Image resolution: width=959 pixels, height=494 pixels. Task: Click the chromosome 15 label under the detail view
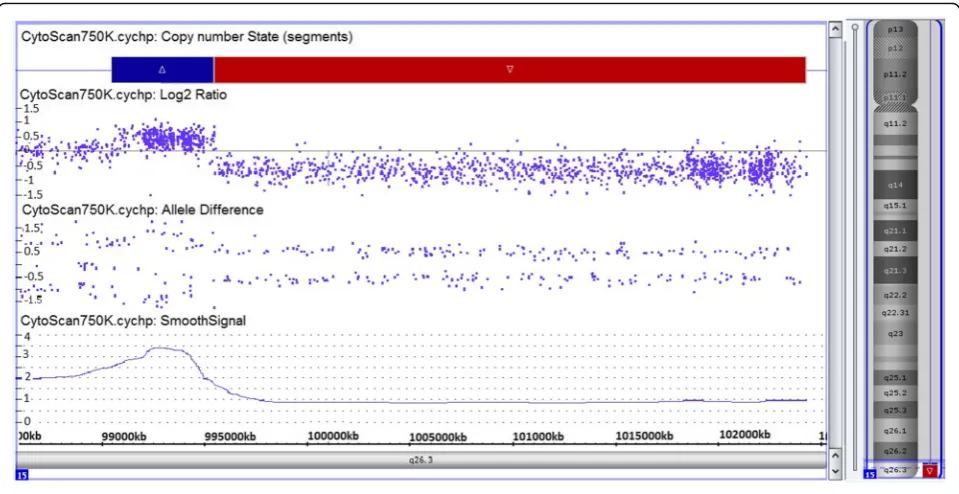[22, 474]
